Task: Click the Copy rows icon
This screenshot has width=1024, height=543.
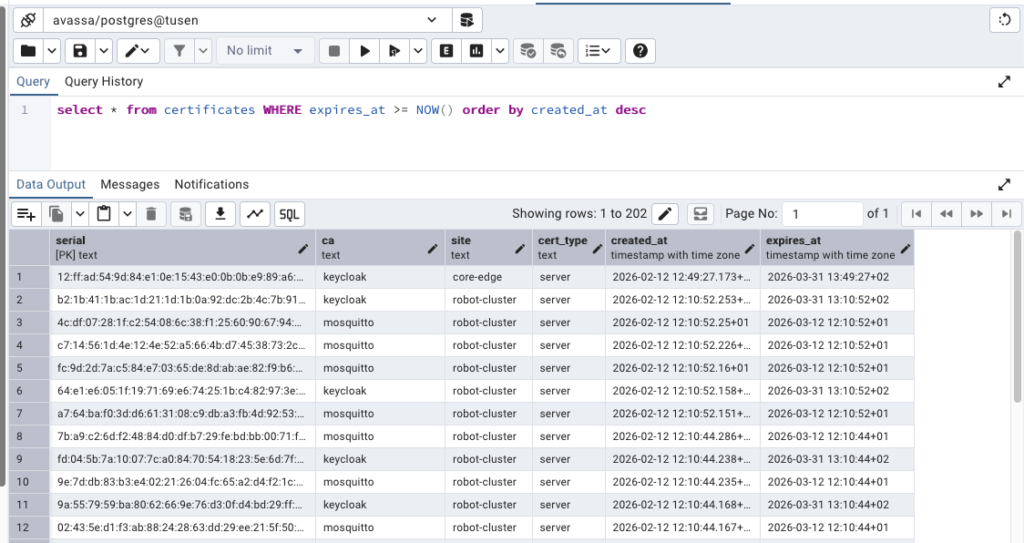Action: pyautogui.click(x=57, y=214)
